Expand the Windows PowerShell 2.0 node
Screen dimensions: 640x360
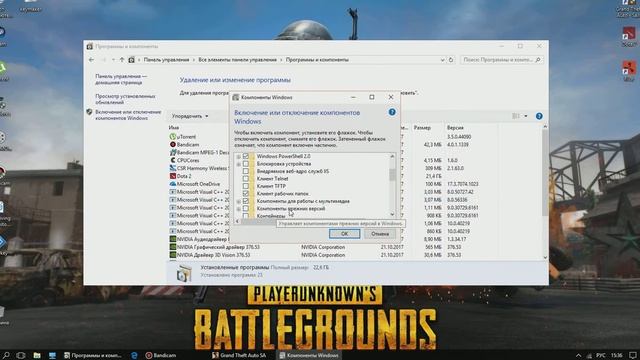tap(238, 157)
